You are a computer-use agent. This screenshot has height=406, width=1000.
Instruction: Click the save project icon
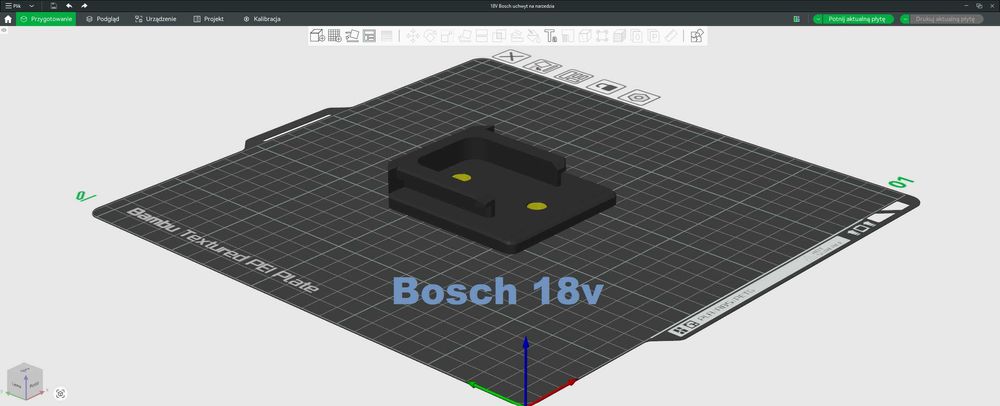pyautogui.click(x=54, y=6)
